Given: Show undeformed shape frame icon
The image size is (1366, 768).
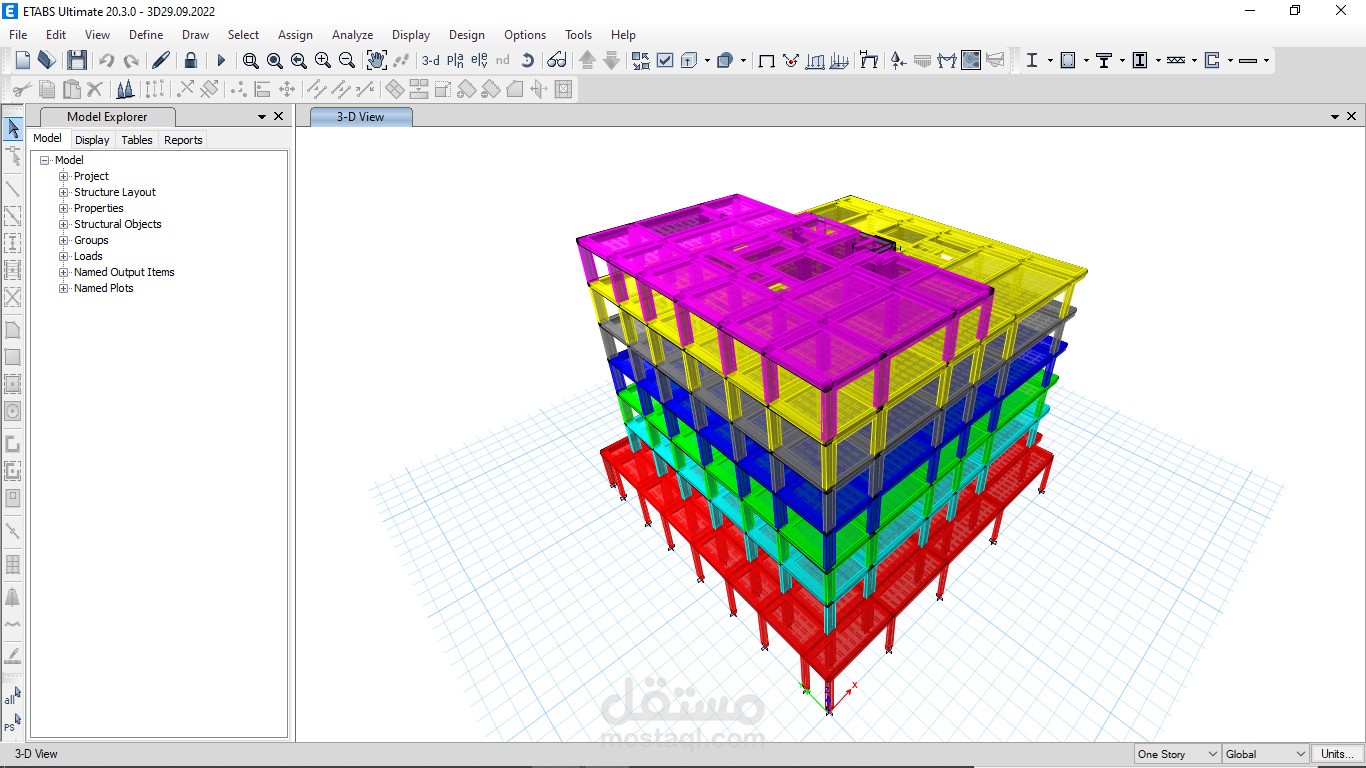Looking at the screenshot, I should pos(767,60).
